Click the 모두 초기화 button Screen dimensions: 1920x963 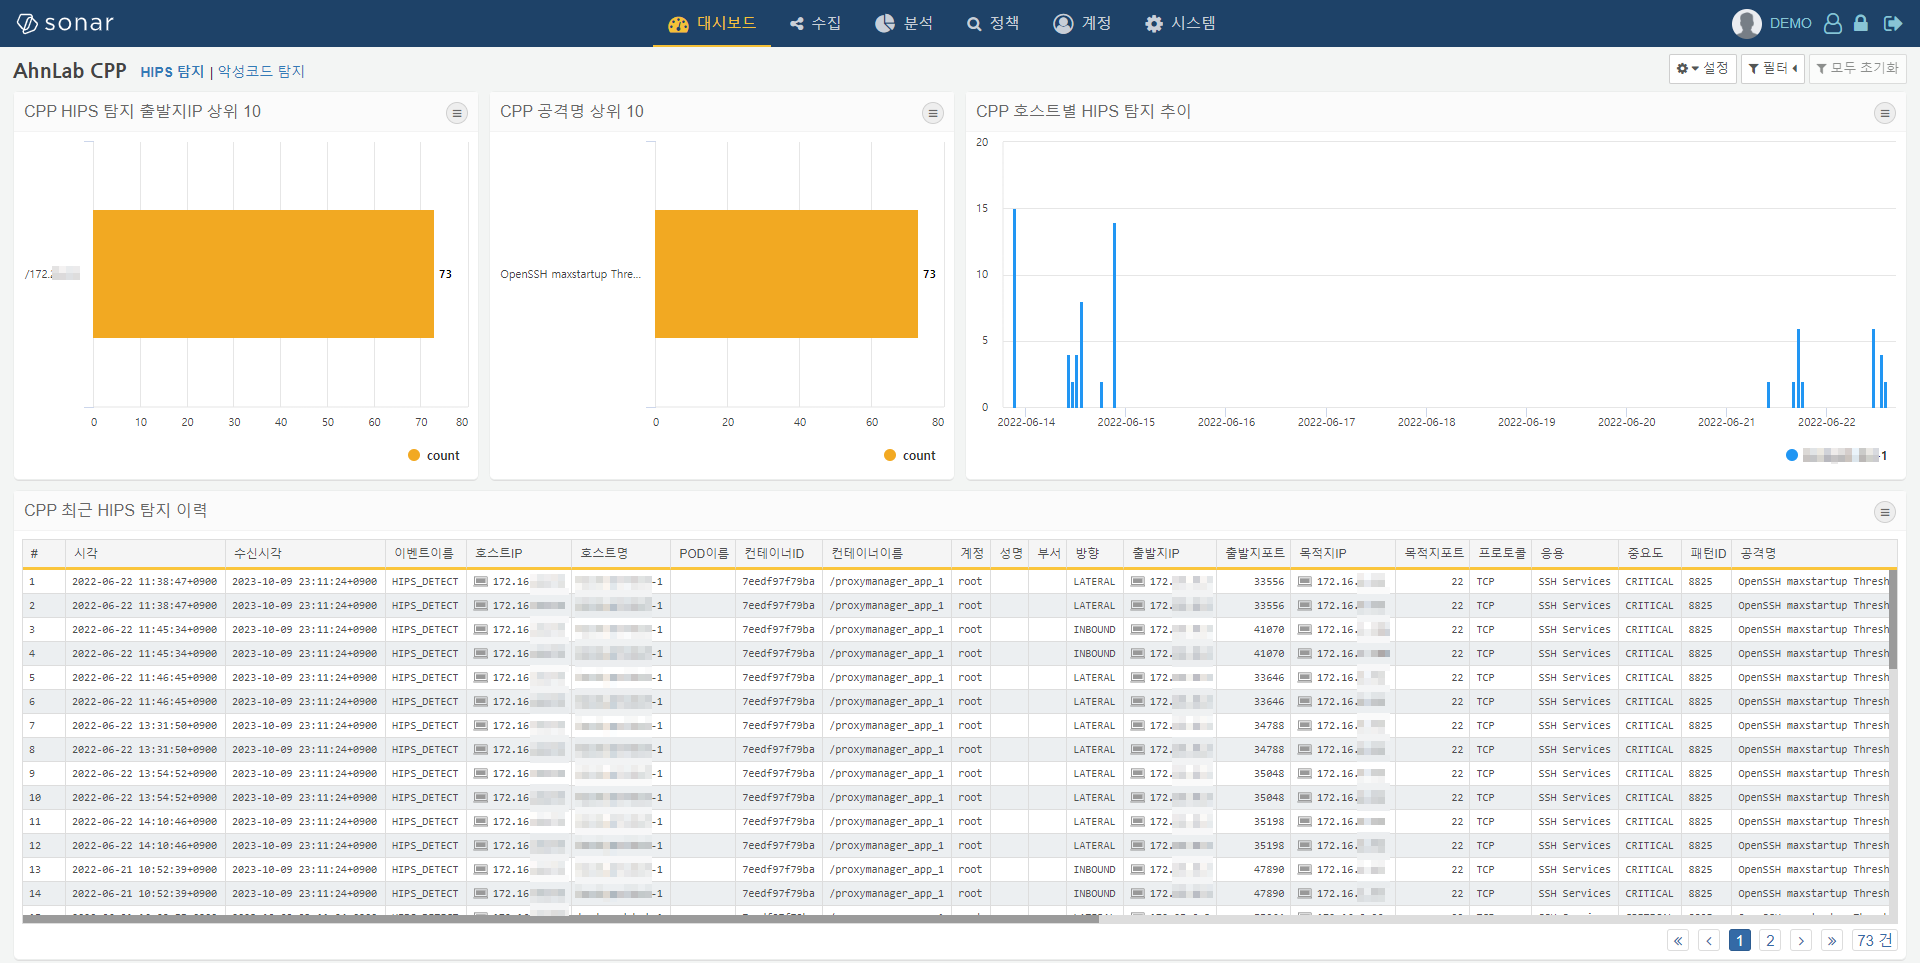(1858, 69)
